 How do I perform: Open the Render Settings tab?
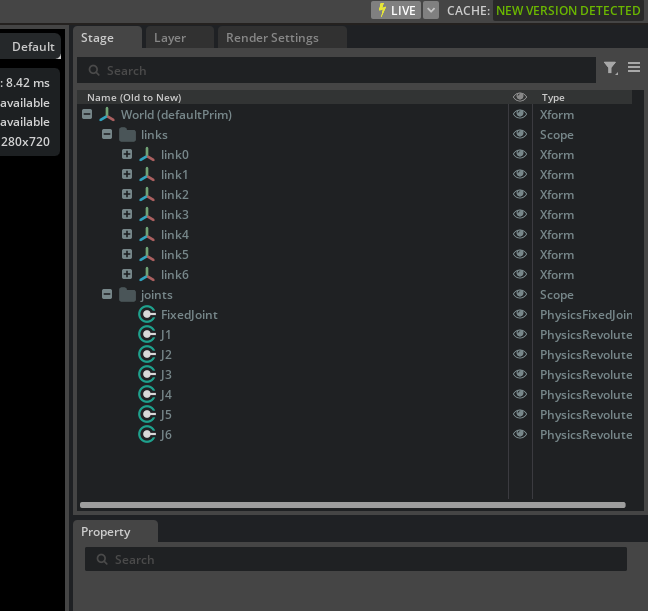[x=271, y=38]
